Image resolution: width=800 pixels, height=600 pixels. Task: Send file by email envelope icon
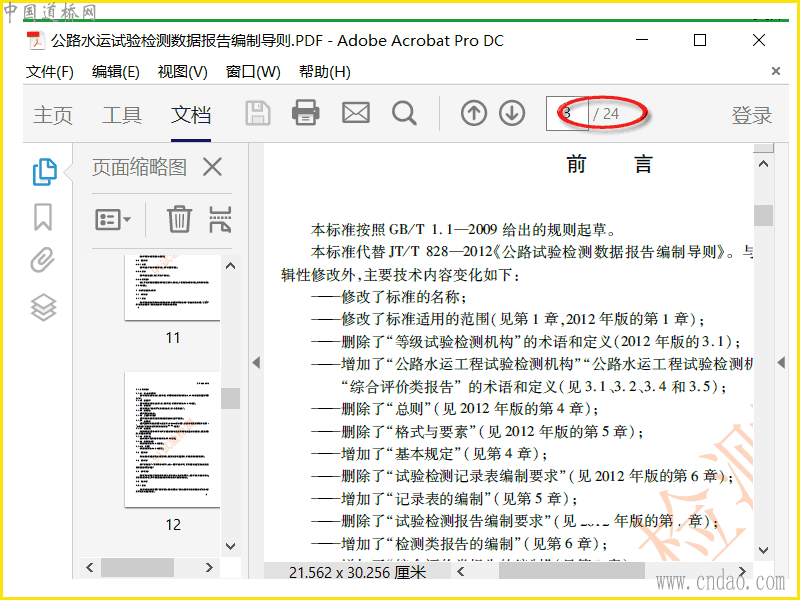(x=356, y=113)
